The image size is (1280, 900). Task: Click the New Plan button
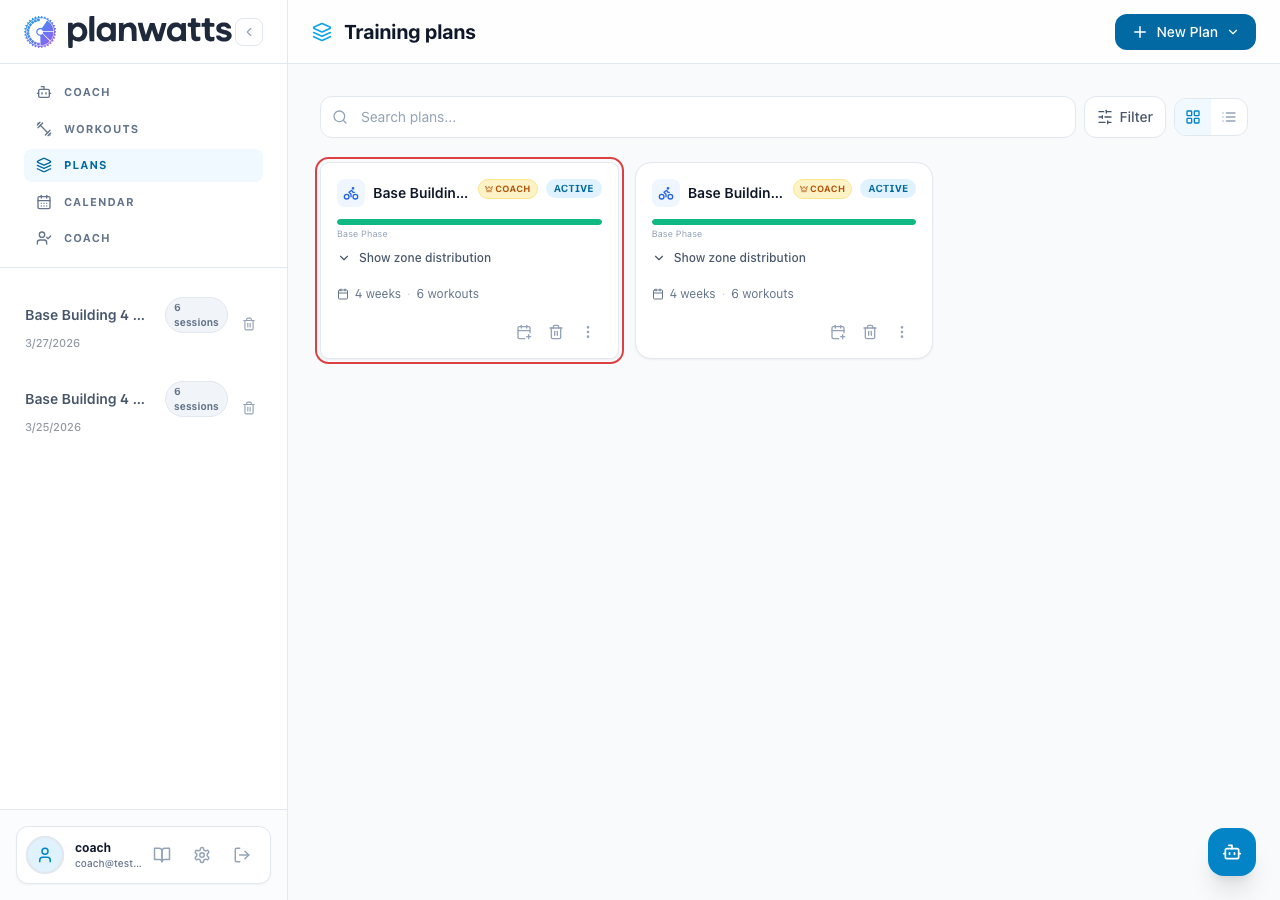click(1185, 32)
